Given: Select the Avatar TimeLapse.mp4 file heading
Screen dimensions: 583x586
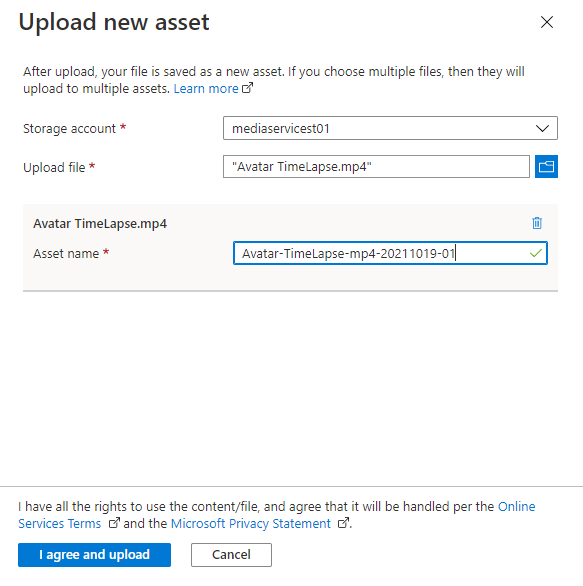Looking at the screenshot, I should click(100, 224).
